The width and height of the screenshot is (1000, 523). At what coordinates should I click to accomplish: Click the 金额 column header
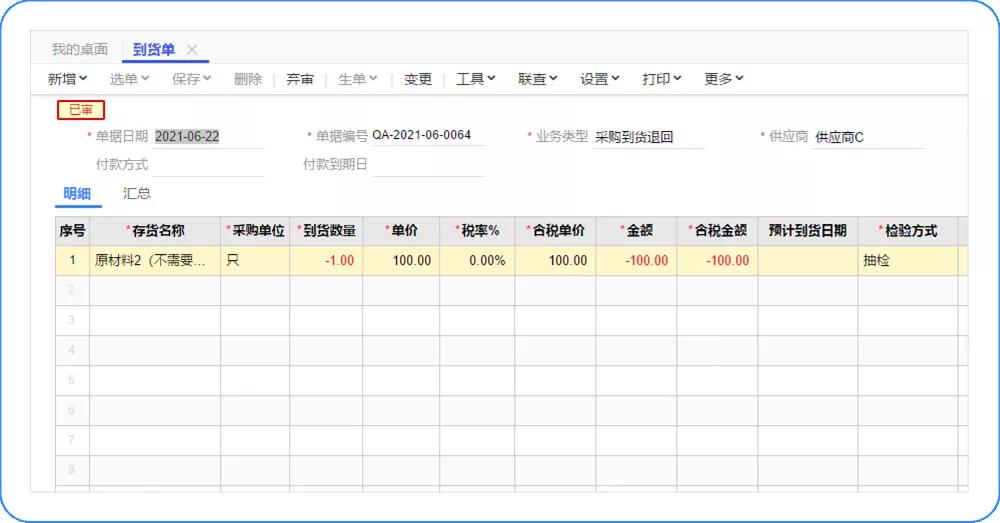click(x=636, y=231)
